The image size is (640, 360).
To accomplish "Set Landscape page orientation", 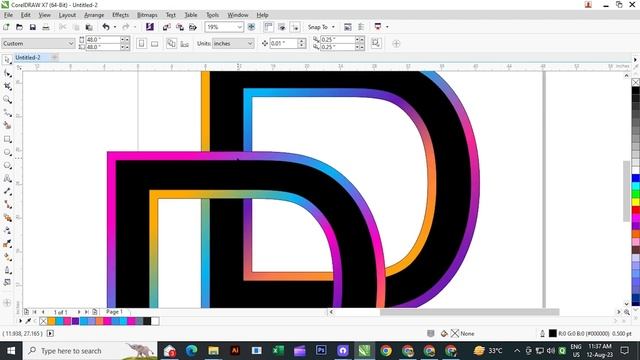I will pos(155,43).
